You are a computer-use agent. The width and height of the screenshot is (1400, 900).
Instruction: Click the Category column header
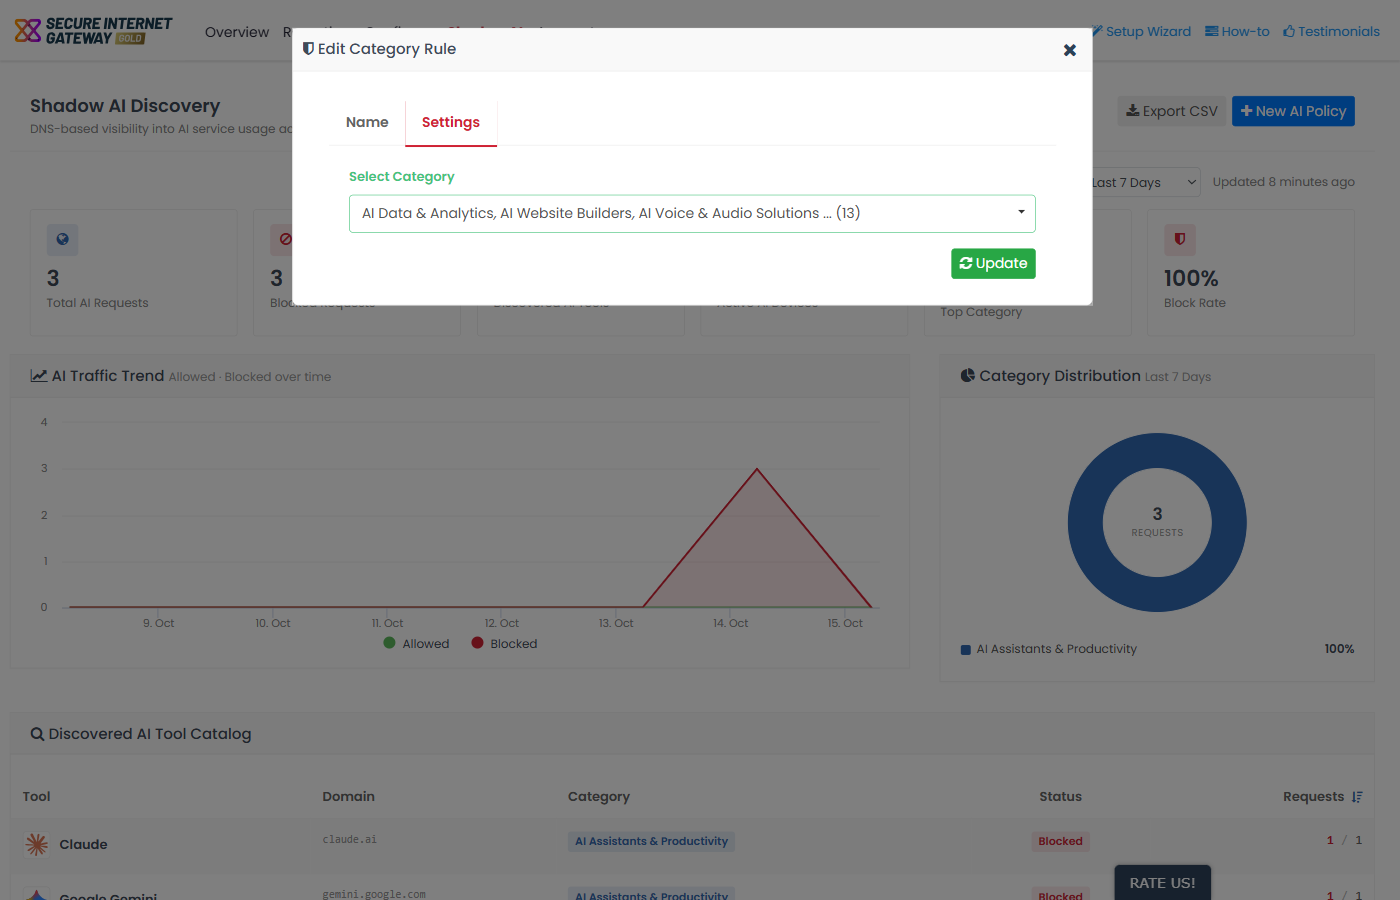[599, 797]
